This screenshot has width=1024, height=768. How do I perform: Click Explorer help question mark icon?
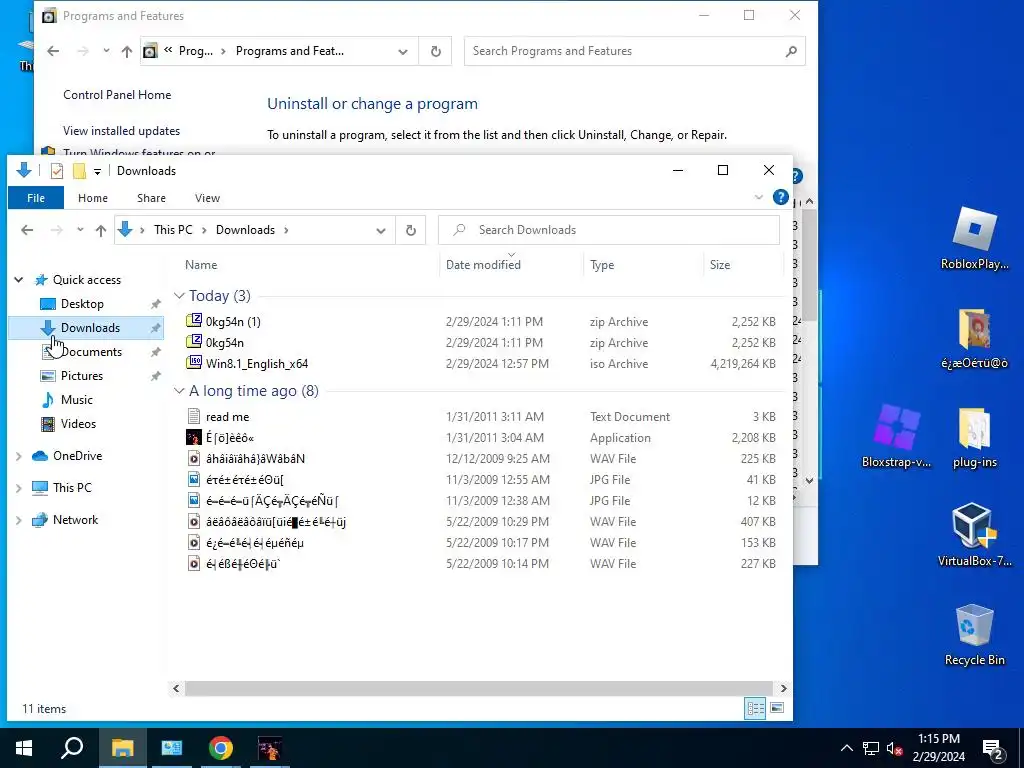(x=780, y=197)
